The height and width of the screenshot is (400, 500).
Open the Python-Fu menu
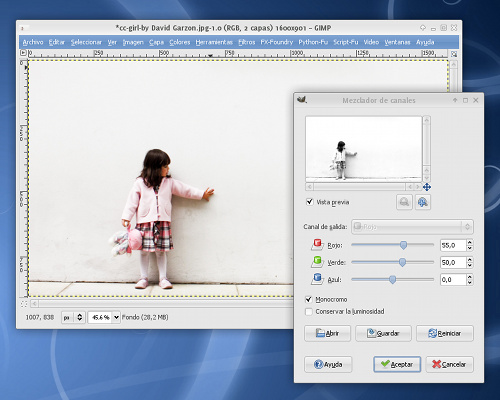313,42
